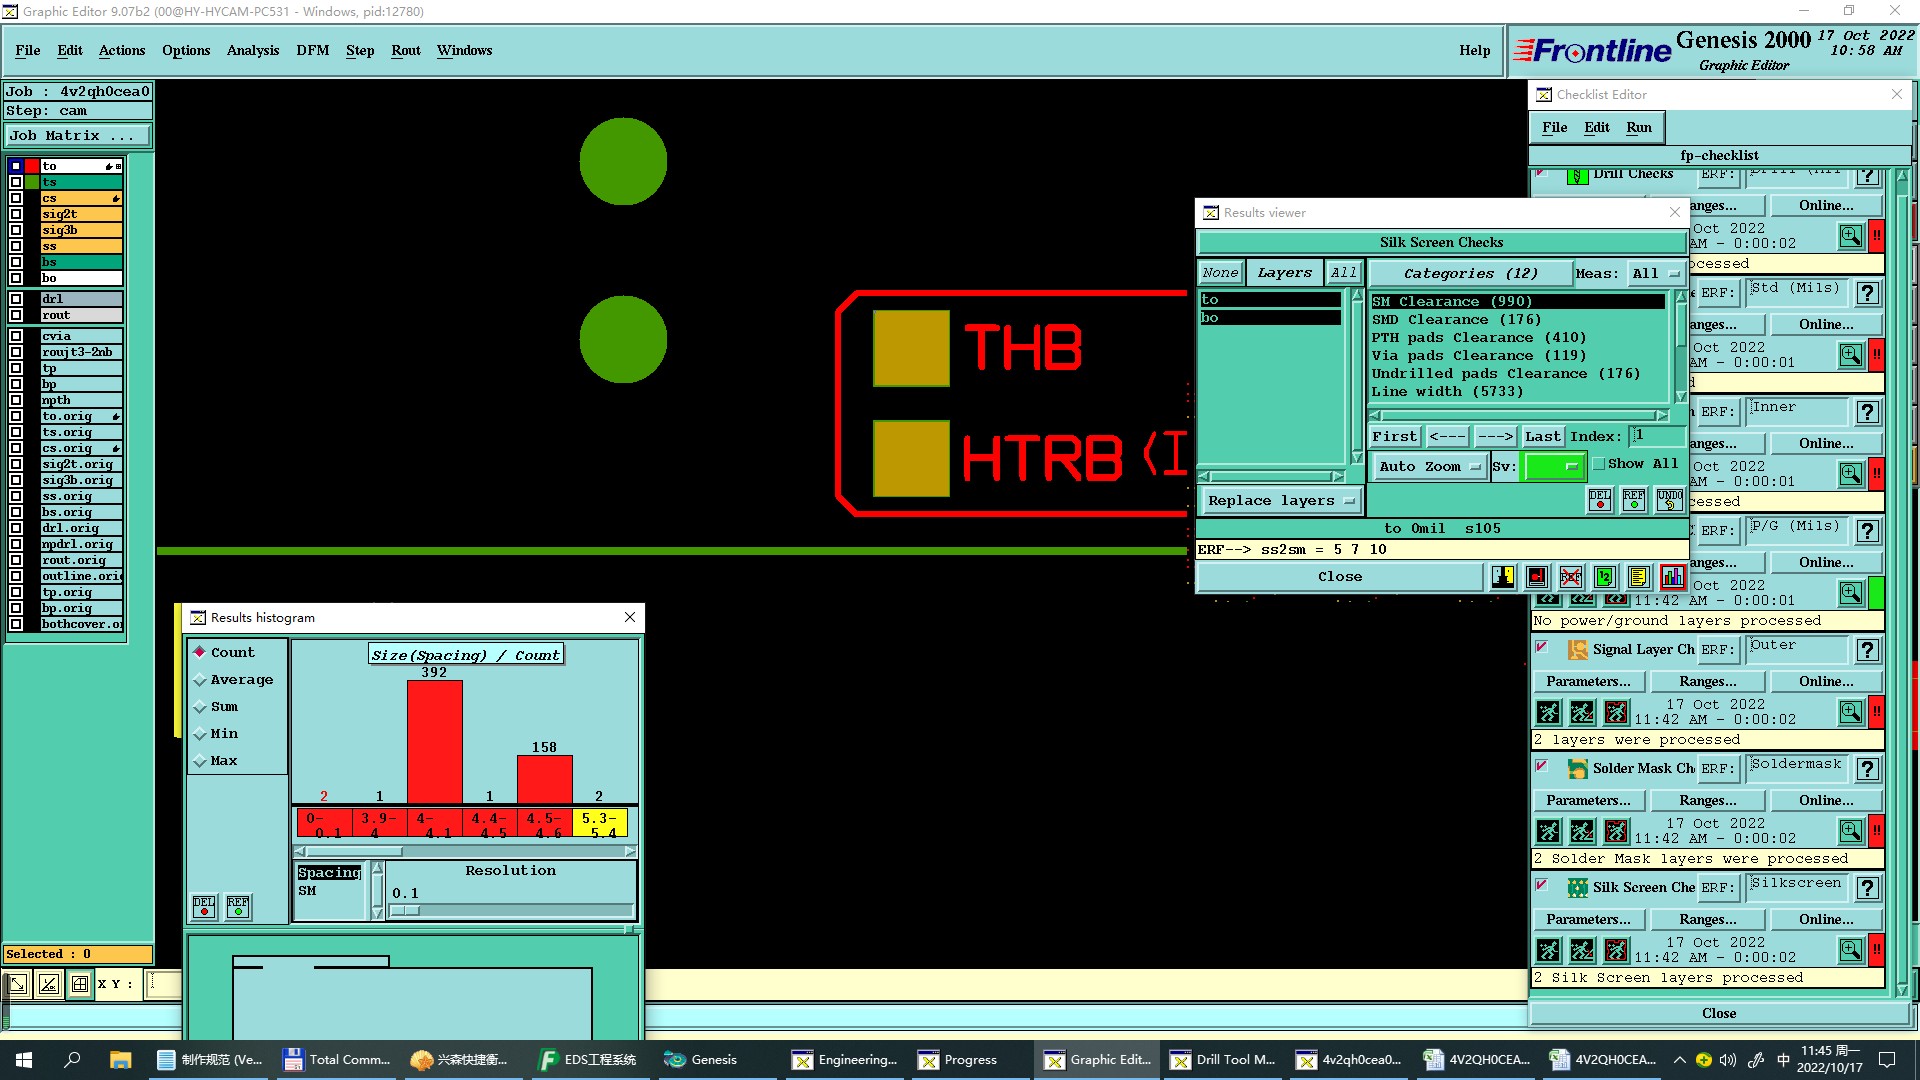Open the Auto Zoom dropdown
1920x1080 pixels.
[x=1429, y=466]
